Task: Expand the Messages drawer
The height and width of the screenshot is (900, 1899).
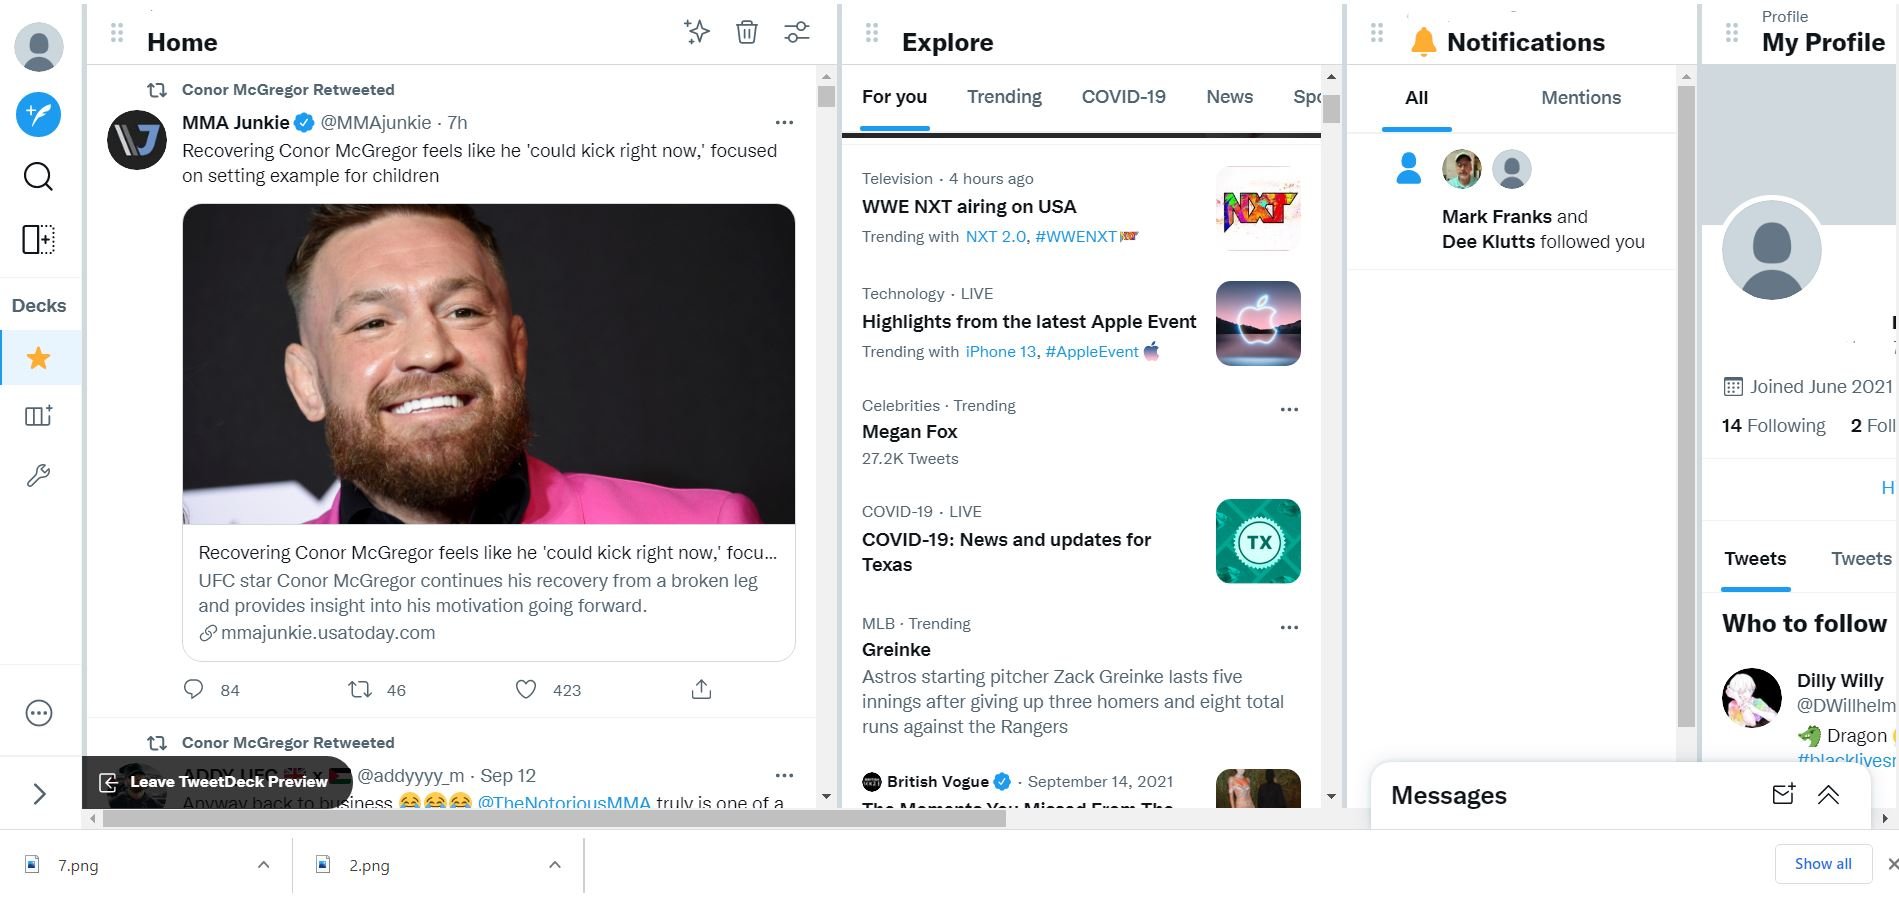Action: 1828,795
